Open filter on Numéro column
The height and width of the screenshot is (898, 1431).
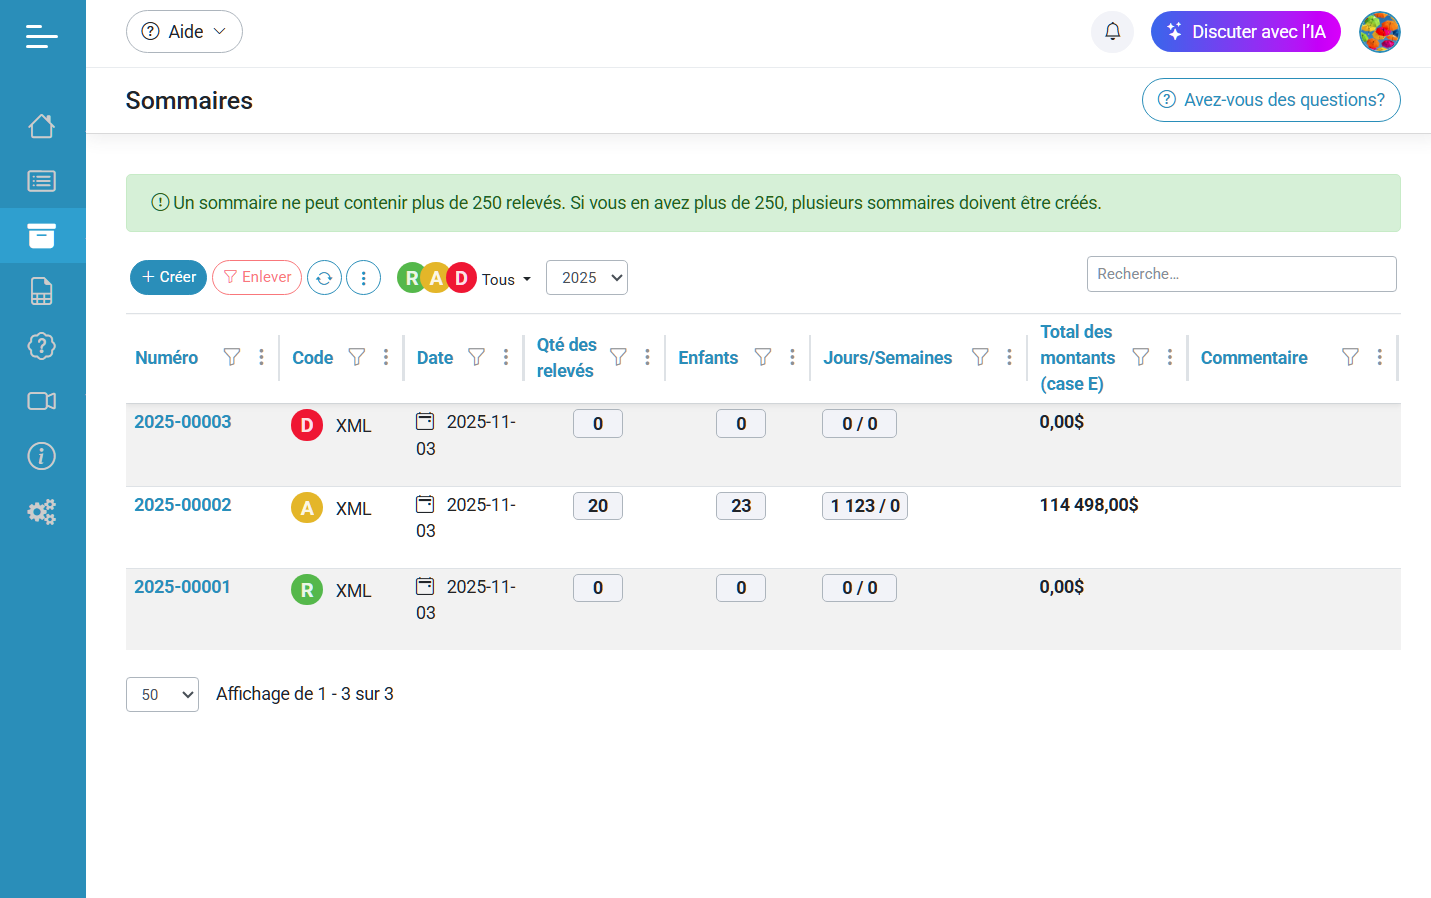point(232,357)
